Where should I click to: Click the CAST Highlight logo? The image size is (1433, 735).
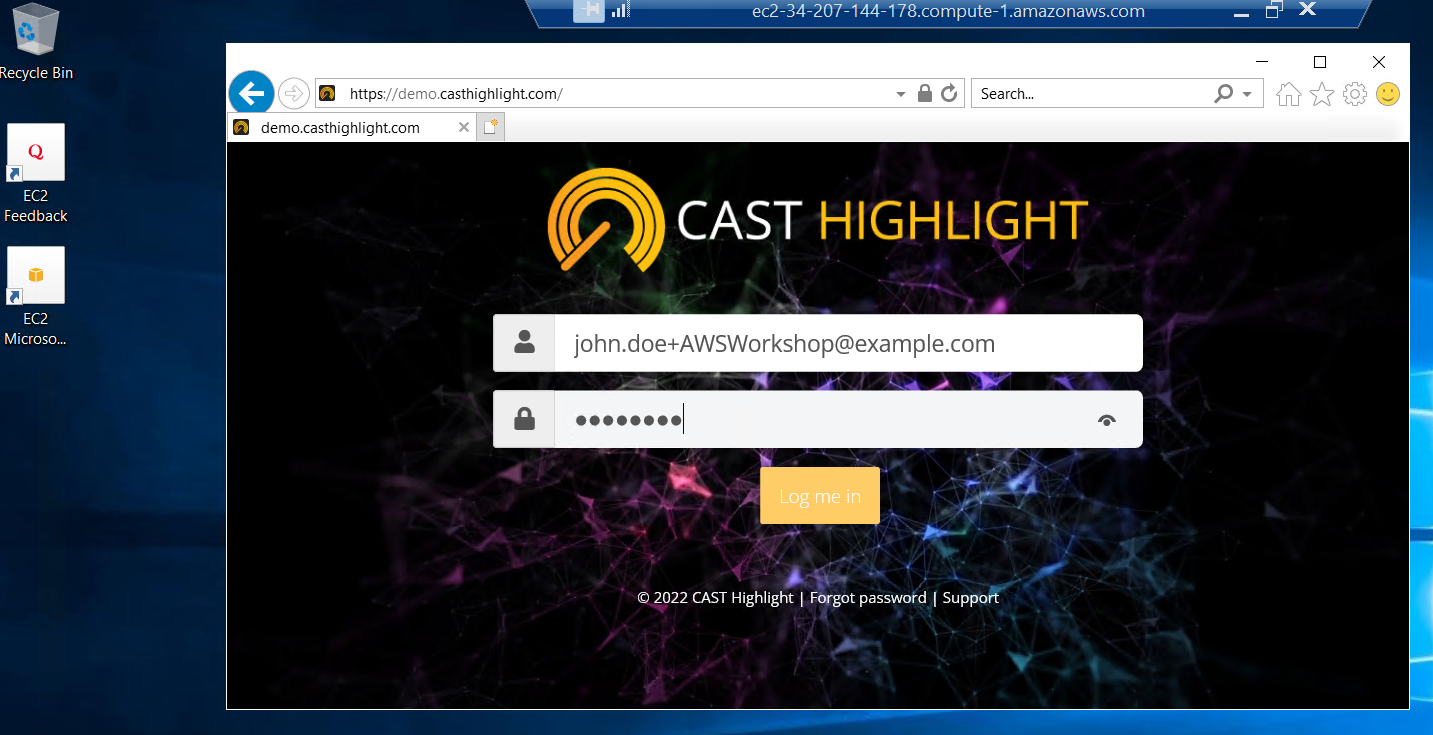coord(818,220)
